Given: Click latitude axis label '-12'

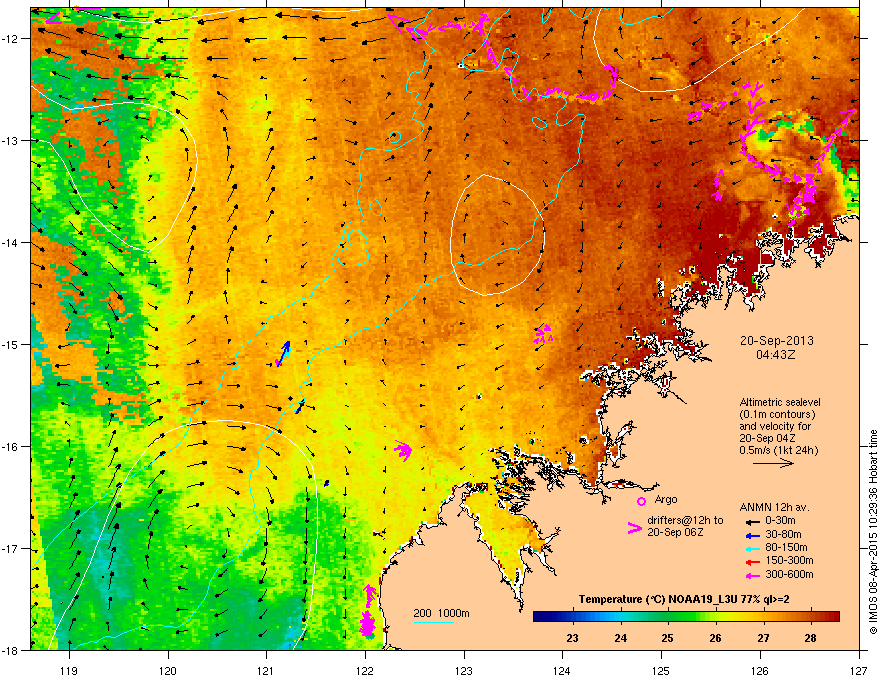Looking at the screenshot, I should click(x=11, y=39).
